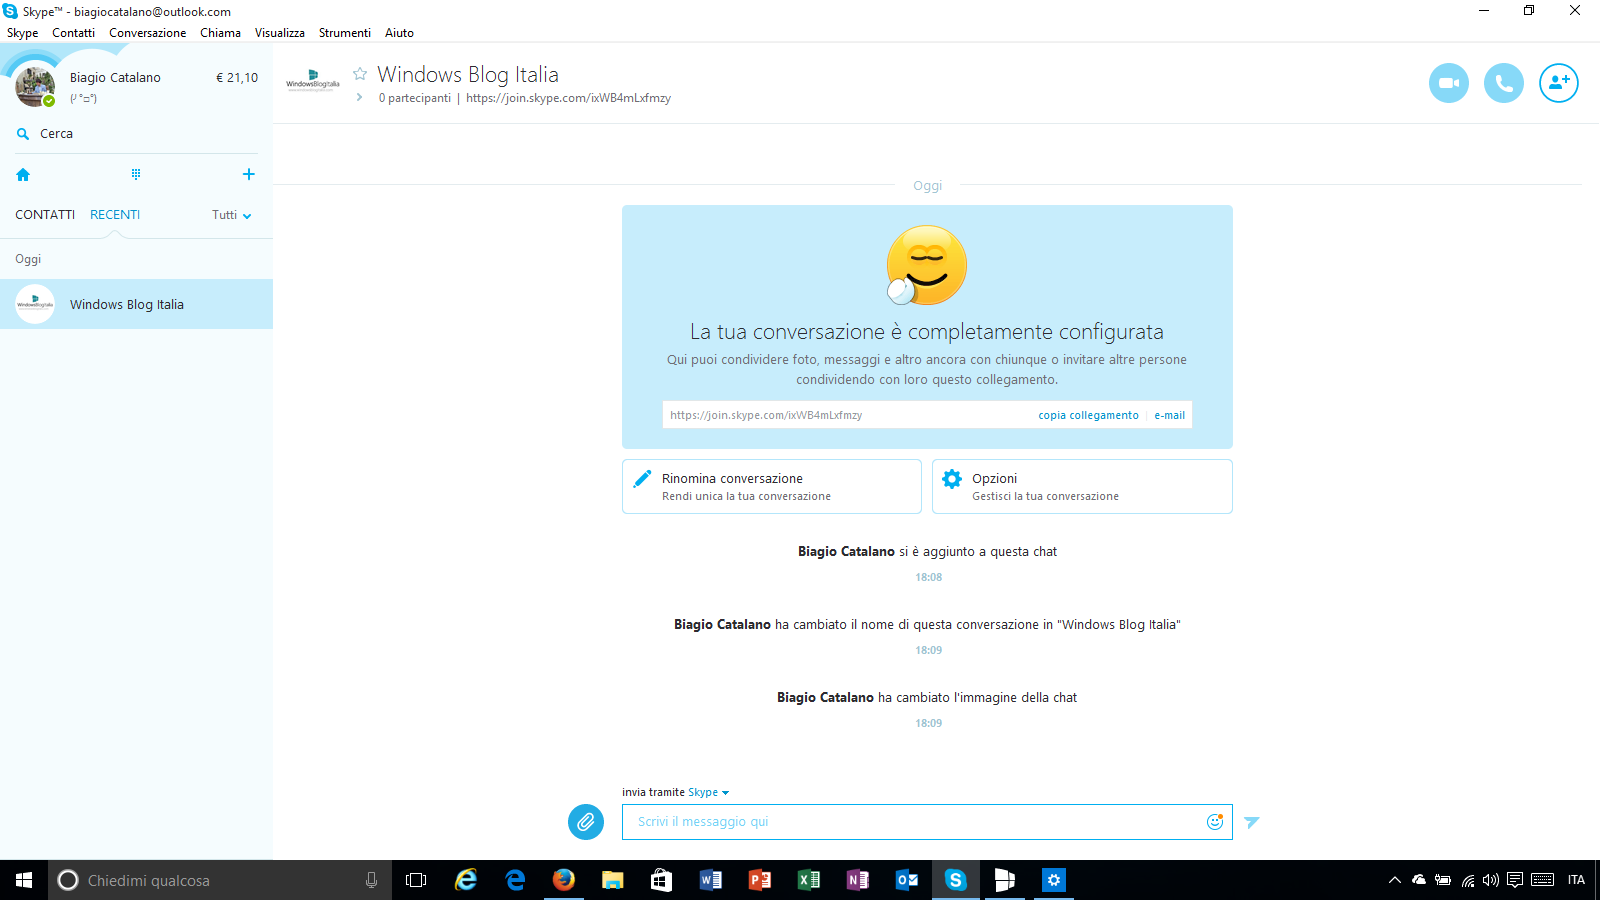Click the e-mail share link
The height and width of the screenshot is (900, 1600).
[x=1169, y=415]
